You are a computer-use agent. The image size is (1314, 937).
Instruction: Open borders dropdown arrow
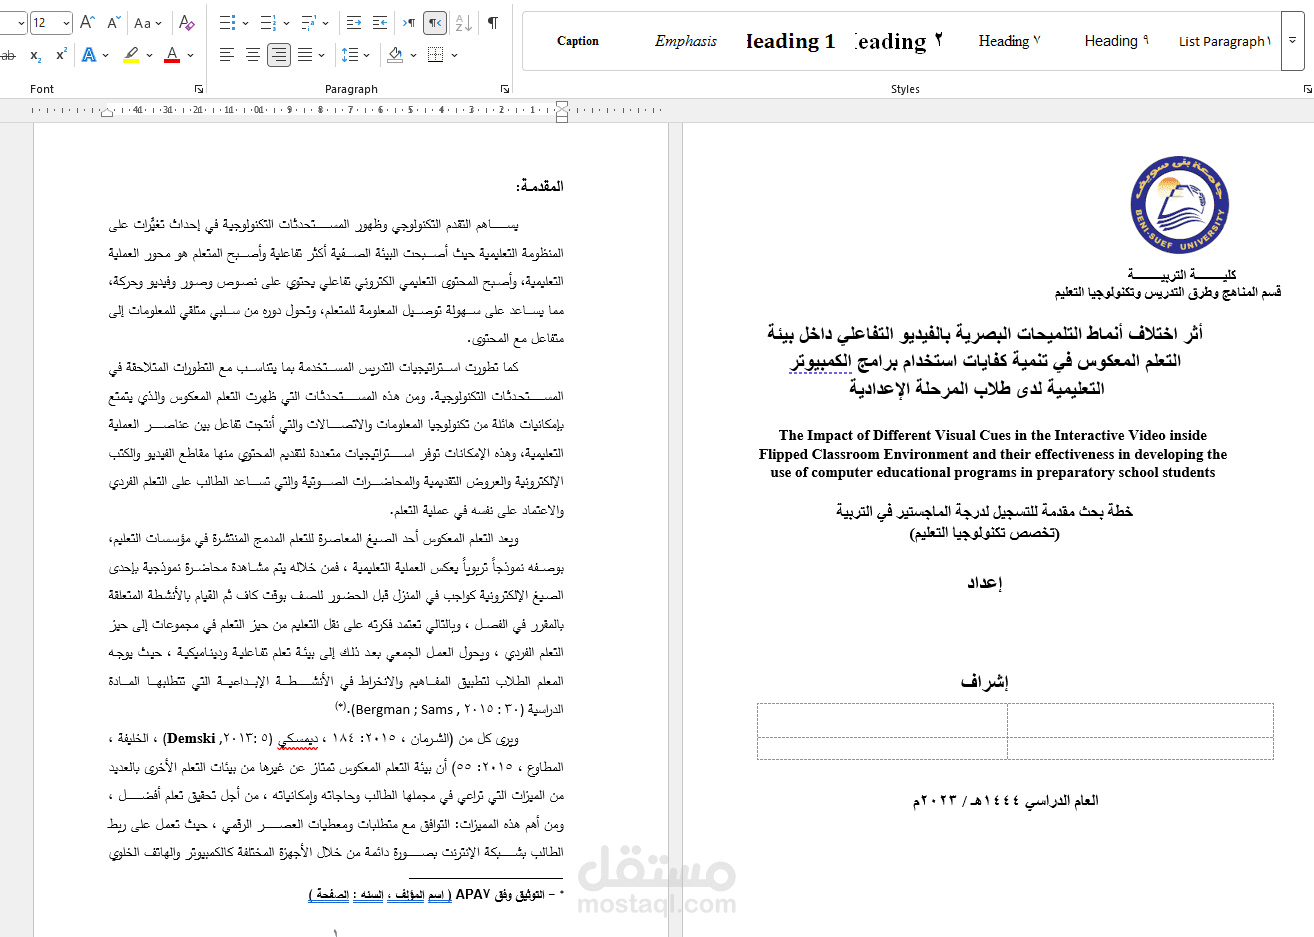point(454,55)
